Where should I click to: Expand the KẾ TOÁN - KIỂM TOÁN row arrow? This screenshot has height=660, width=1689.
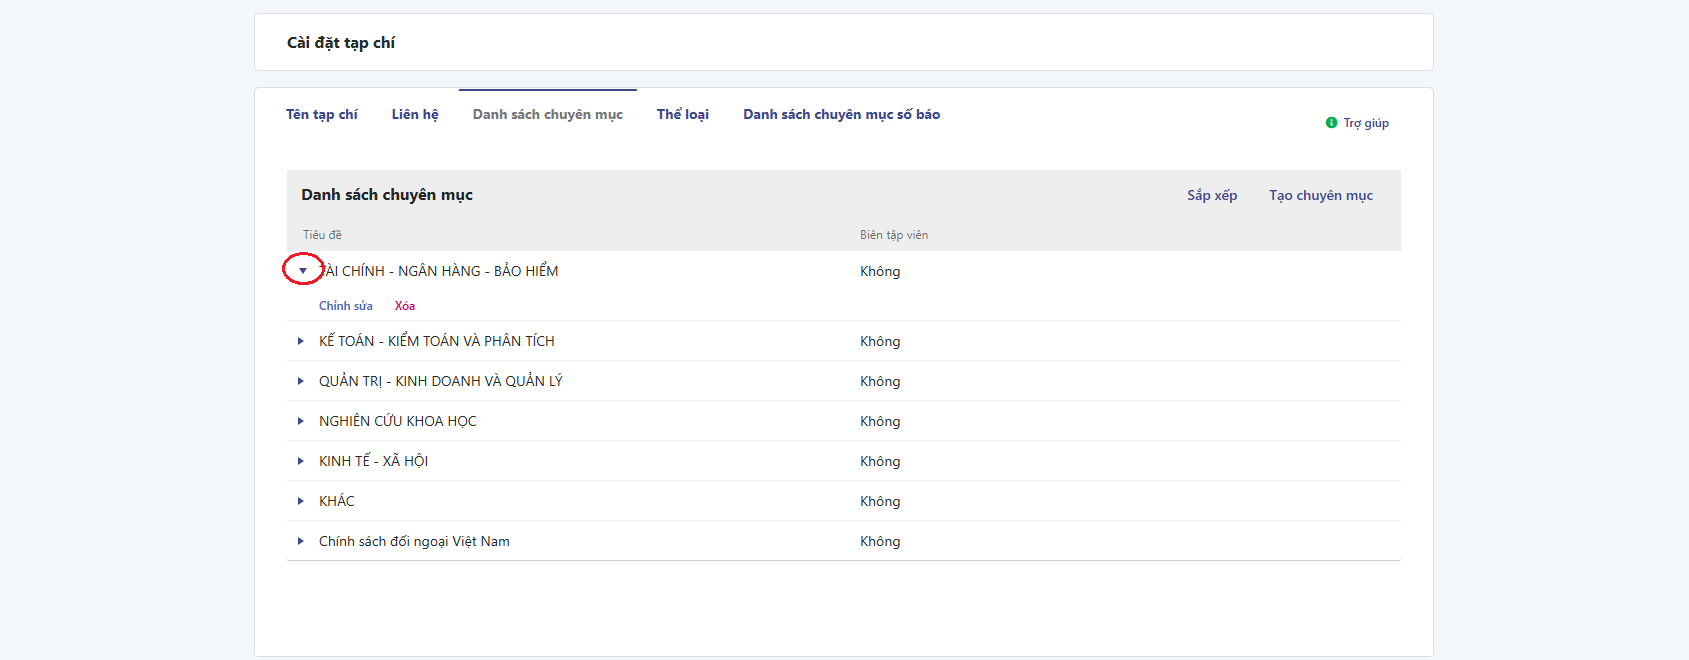click(300, 341)
